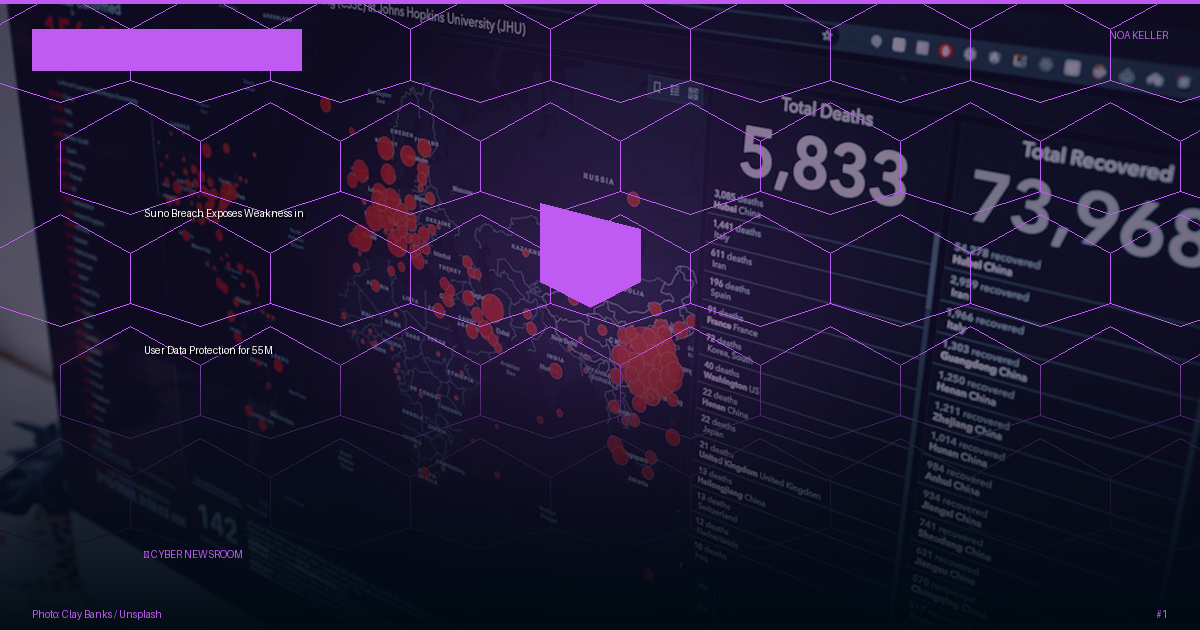
Task: Open the 'Photo: Clay Banks / Unsplash' credit
Action: [97, 614]
